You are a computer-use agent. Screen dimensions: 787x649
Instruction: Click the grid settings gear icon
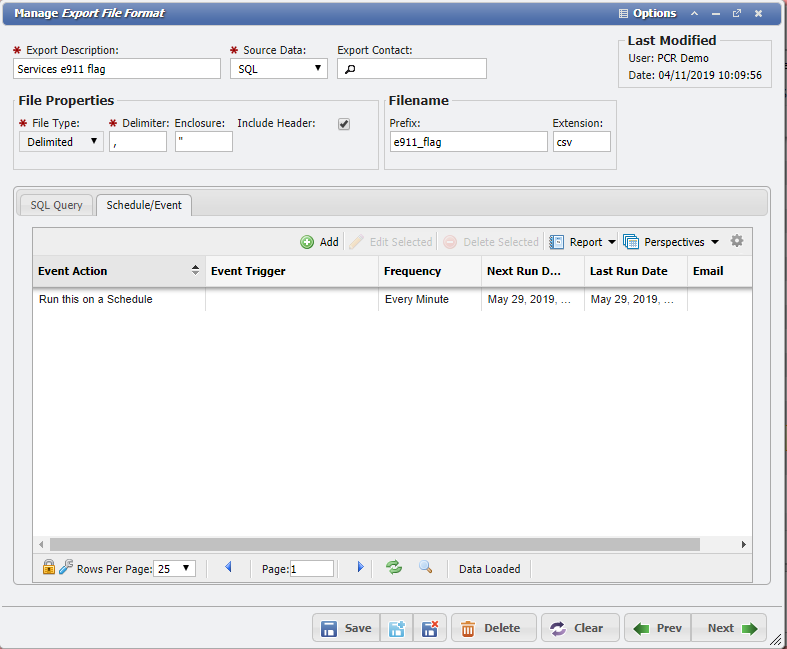click(x=737, y=241)
